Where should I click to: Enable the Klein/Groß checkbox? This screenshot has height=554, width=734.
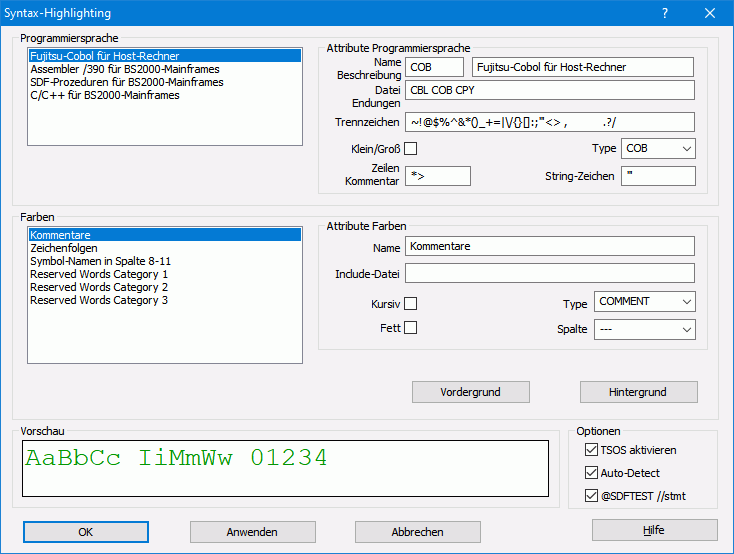point(410,149)
